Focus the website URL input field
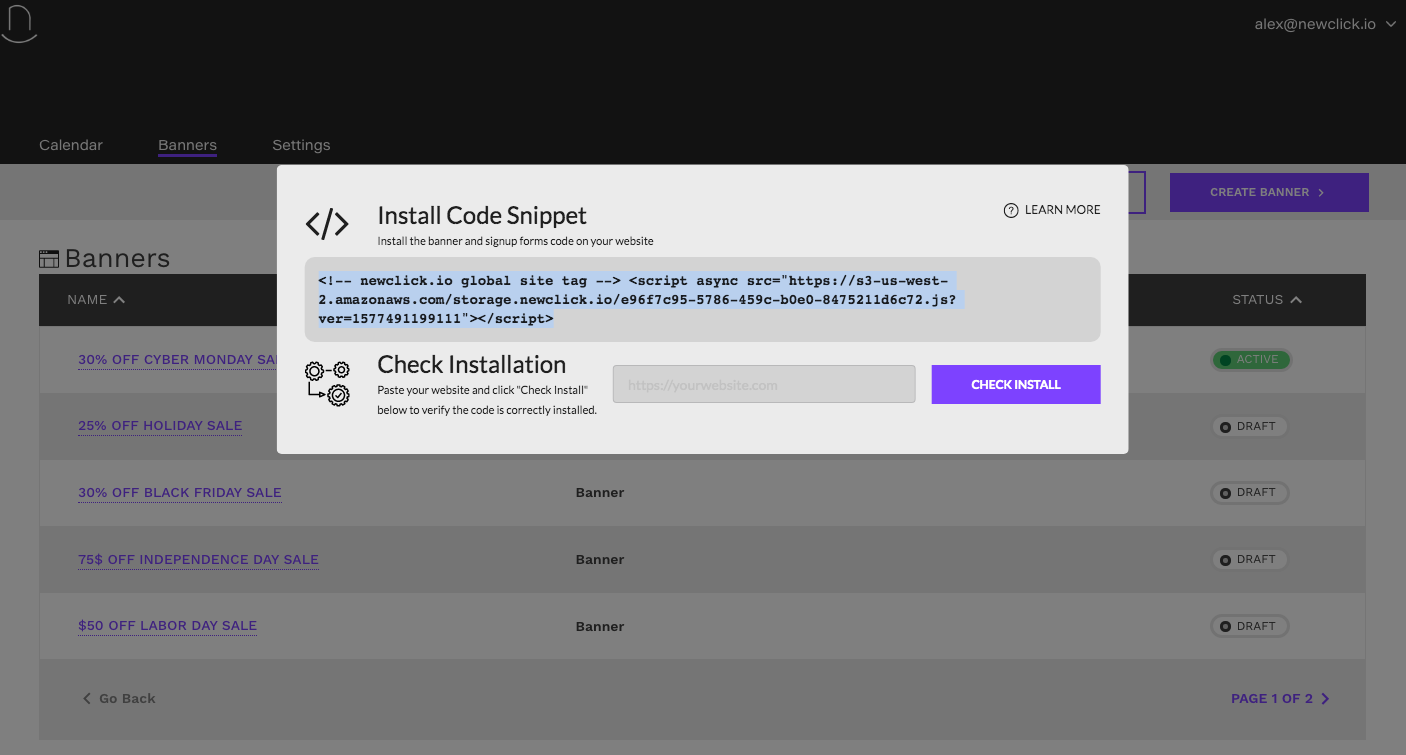1406x755 pixels. [x=764, y=384]
